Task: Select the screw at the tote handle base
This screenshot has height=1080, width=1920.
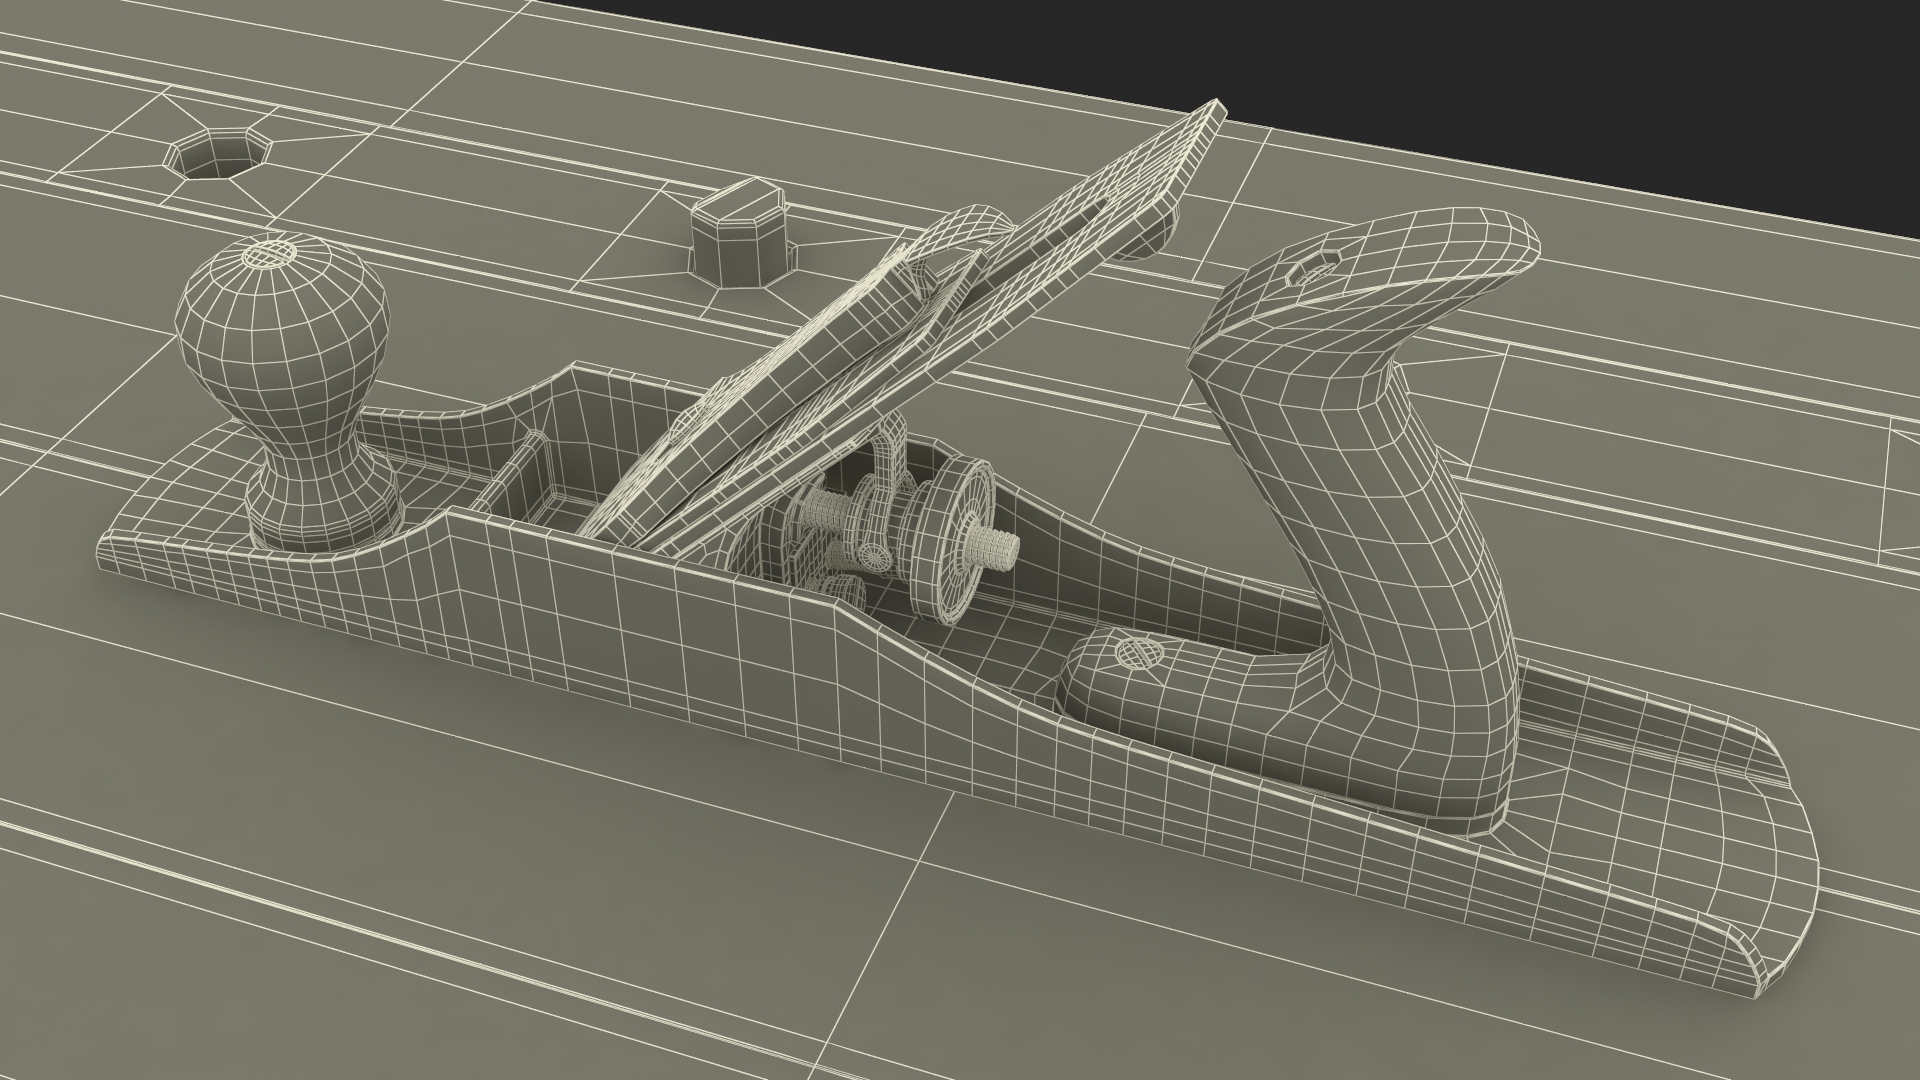Action: point(1139,655)
